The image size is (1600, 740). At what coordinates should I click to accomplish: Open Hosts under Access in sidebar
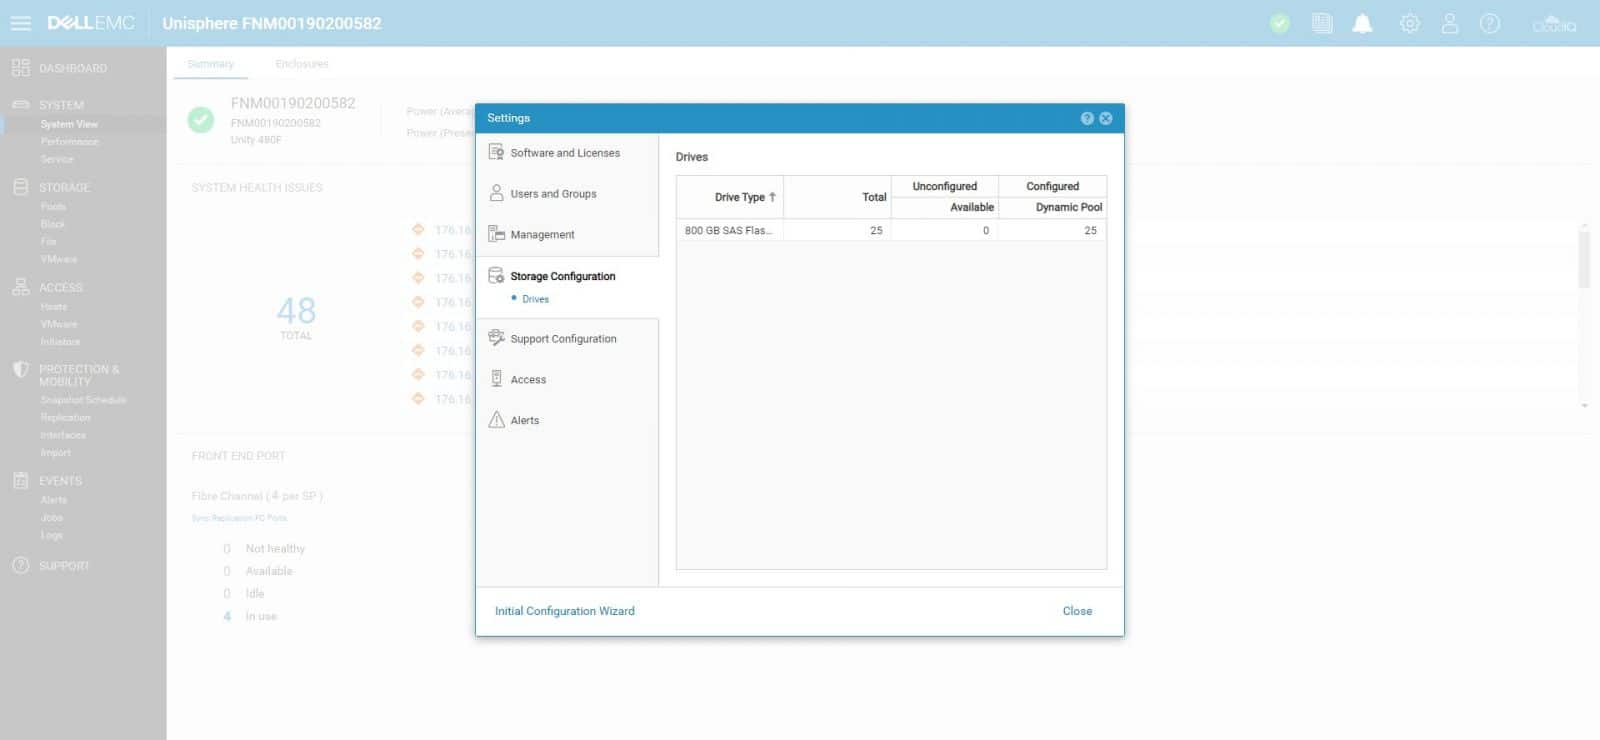pos(53,307)
